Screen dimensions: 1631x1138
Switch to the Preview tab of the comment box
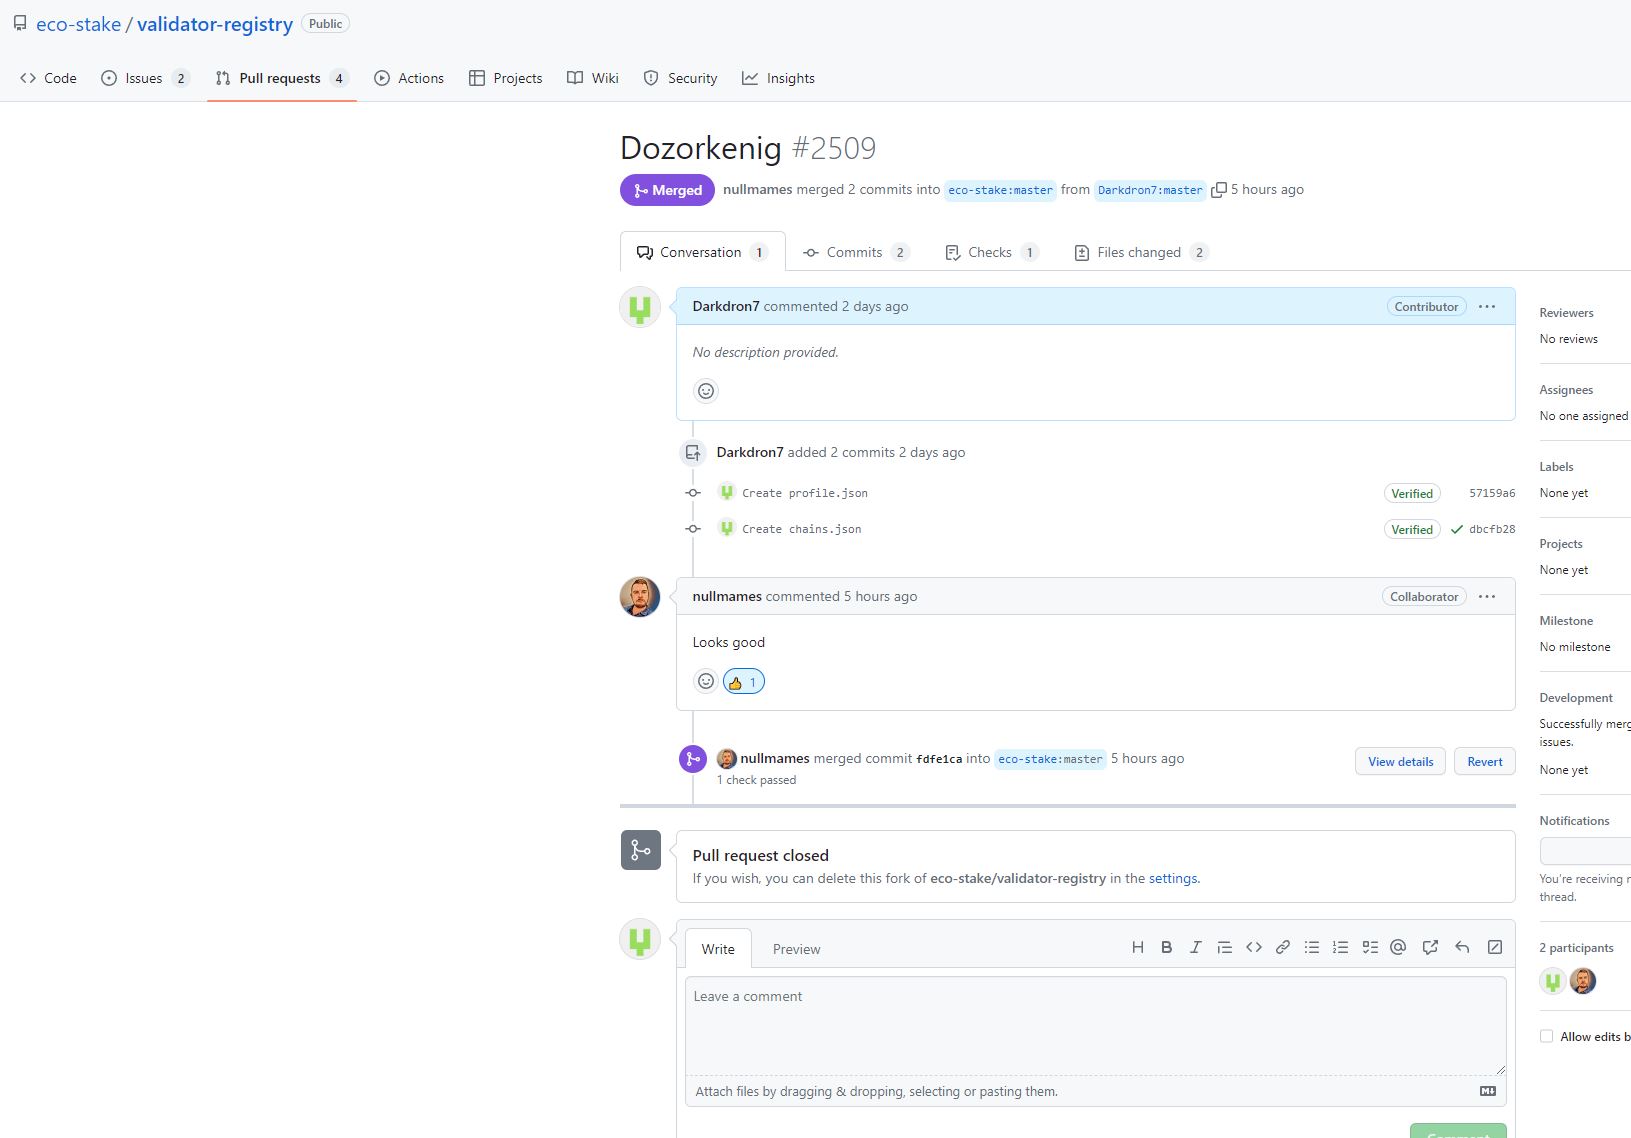pos(796,948)
